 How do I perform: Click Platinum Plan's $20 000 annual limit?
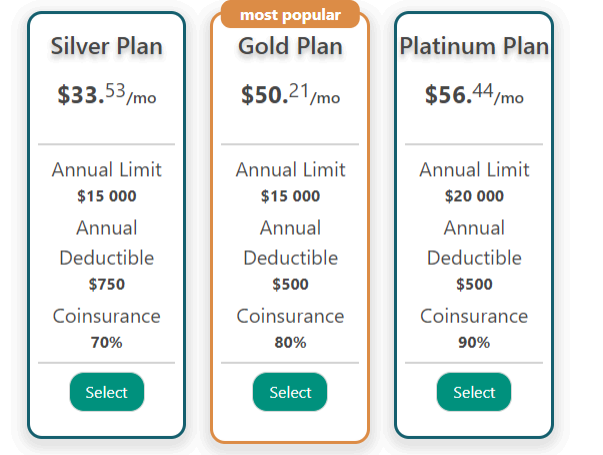click(x=474, y=196)
